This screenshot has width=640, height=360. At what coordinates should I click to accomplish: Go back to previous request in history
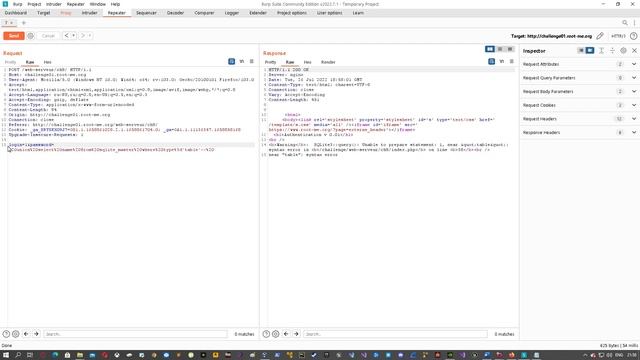[x=67, y=36]
